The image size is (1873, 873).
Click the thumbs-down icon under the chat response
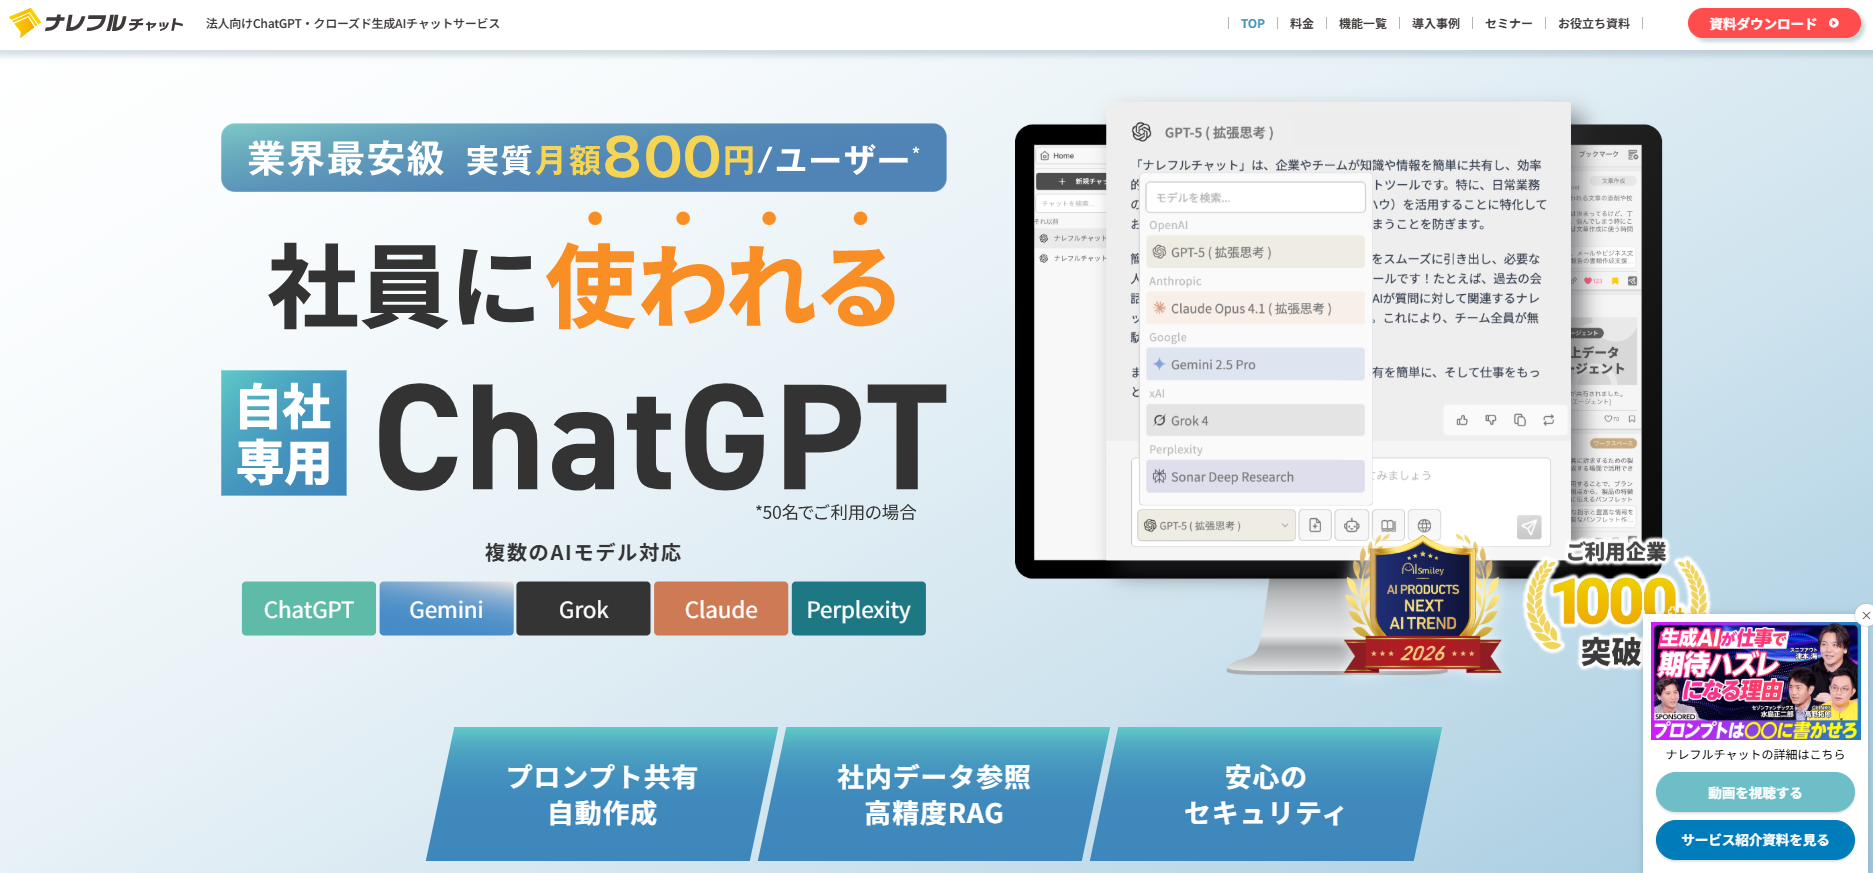coord(1491,420)
